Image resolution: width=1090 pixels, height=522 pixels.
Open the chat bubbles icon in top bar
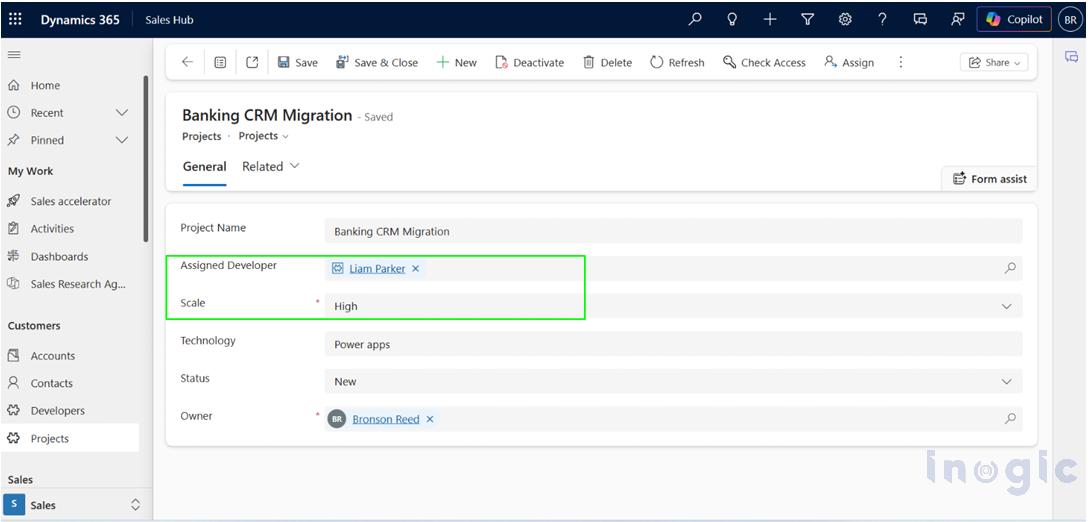[920, 19]
